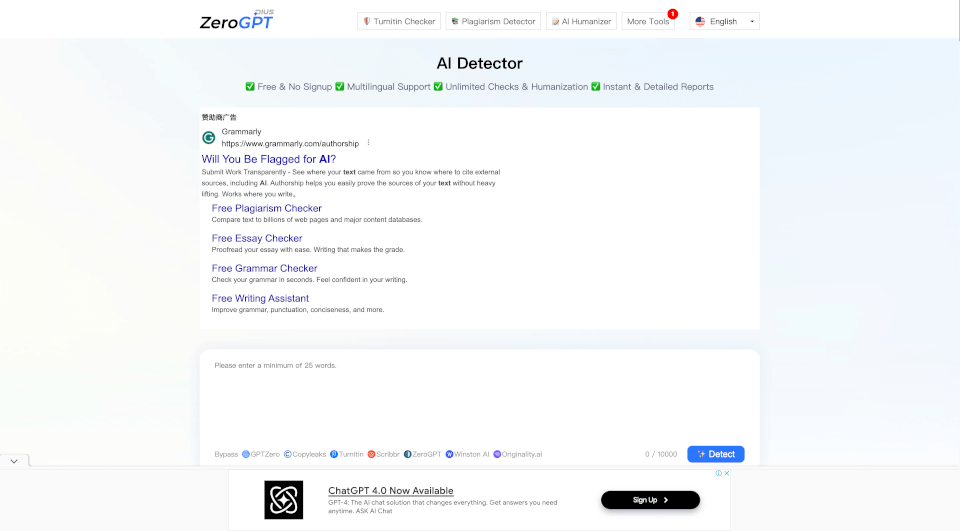The image size is (960, 531).
Task: Open the Turnitin Checker tool
Action: pos(399,21)
